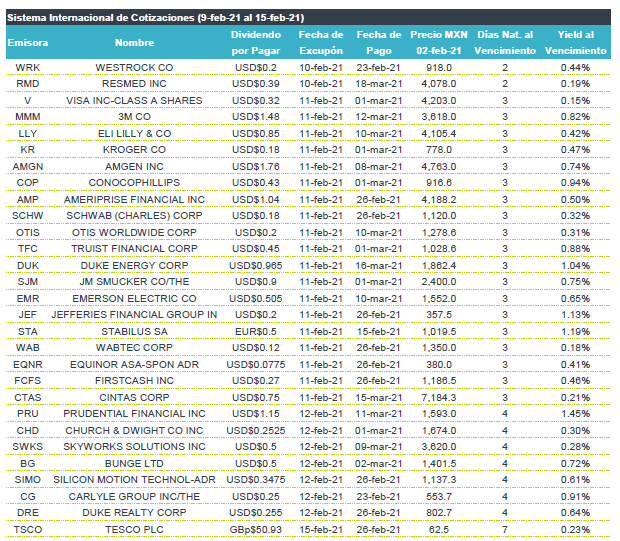Click the dividend USD$0.0775 cell
The height and width of the screenshot is (541, 620).
click(x=256, y=365)
